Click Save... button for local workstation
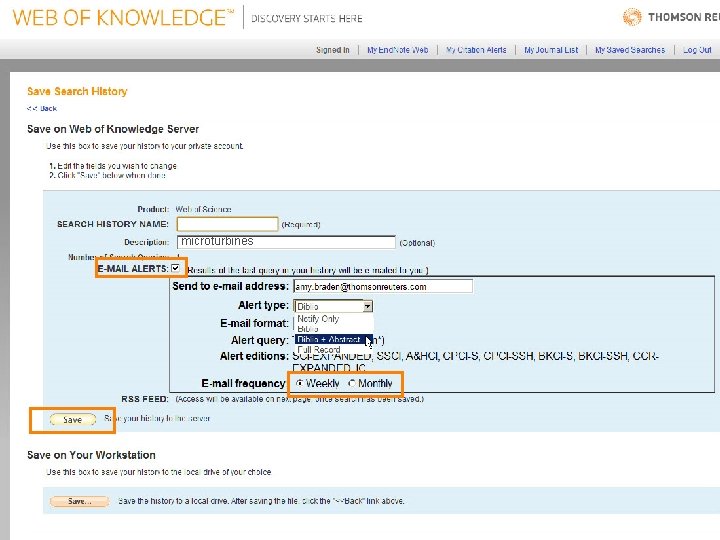The width and height of the screenshot is (720, 540). (79, 501)
